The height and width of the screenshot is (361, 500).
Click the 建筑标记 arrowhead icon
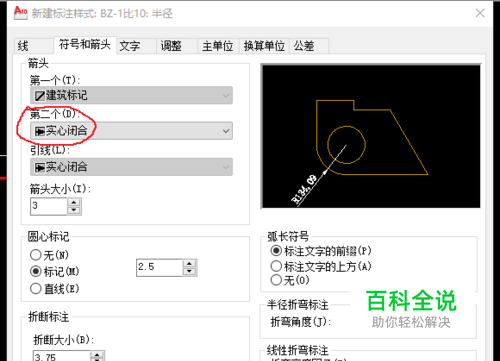point(40,96)
